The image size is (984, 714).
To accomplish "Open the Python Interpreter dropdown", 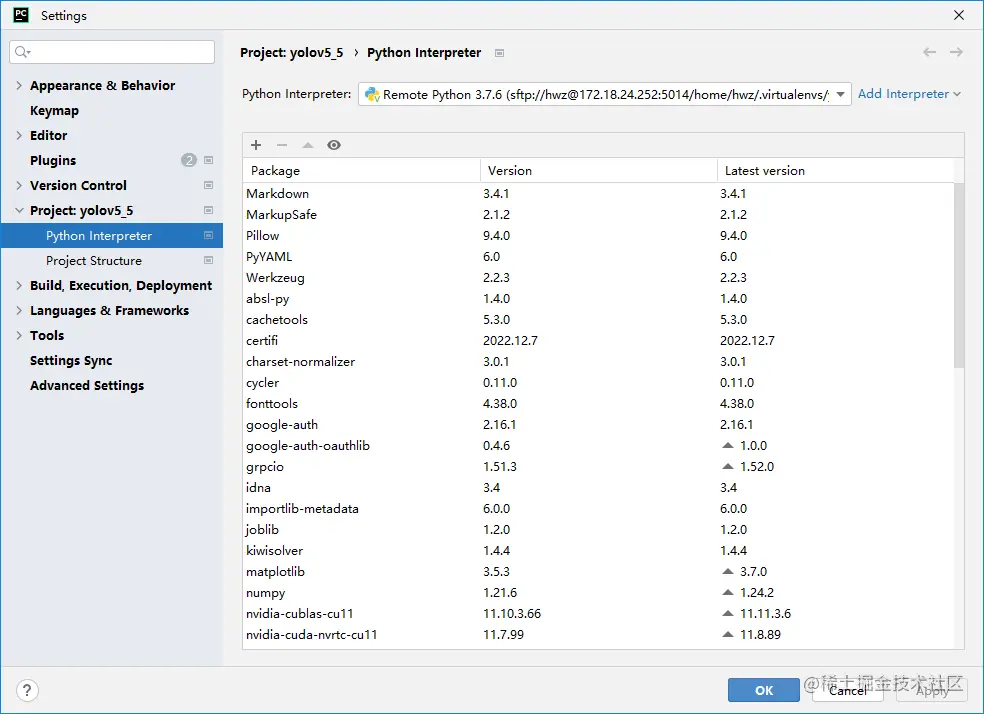I will [840, 94].
